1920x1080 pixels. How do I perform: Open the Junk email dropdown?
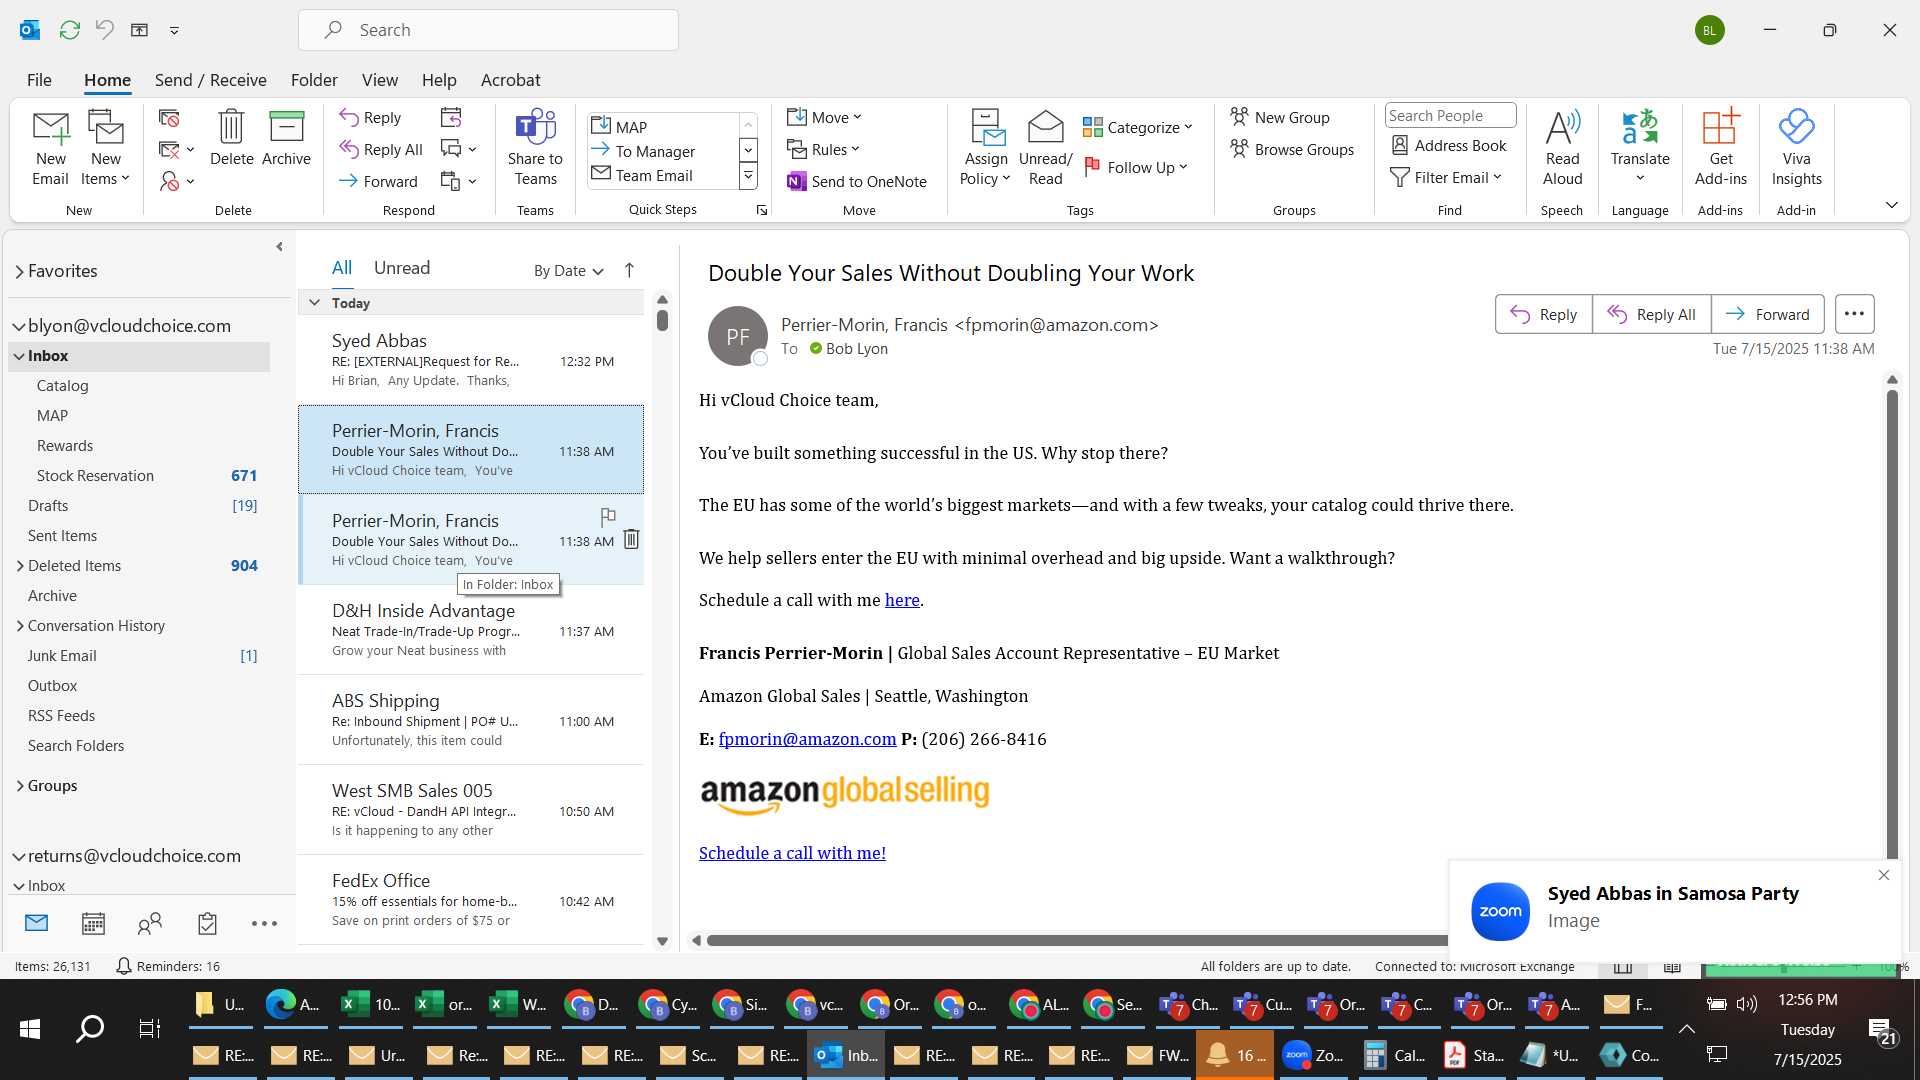176,181
